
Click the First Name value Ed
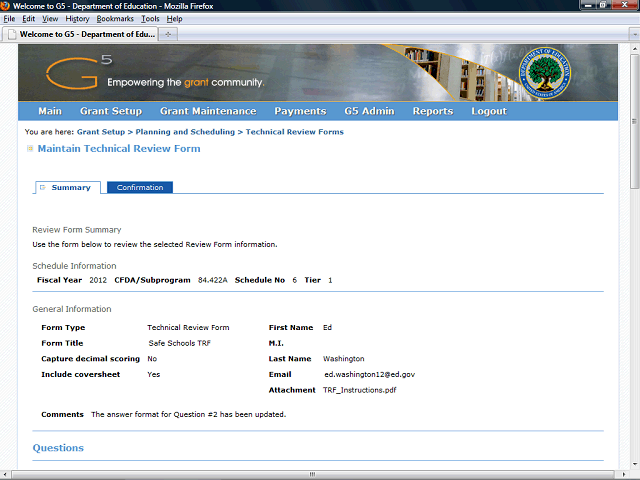coord(327,327)
